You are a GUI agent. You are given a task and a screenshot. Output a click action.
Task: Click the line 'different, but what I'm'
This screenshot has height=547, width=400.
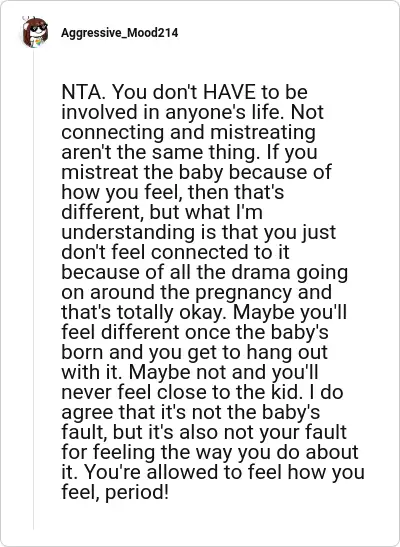162,212
